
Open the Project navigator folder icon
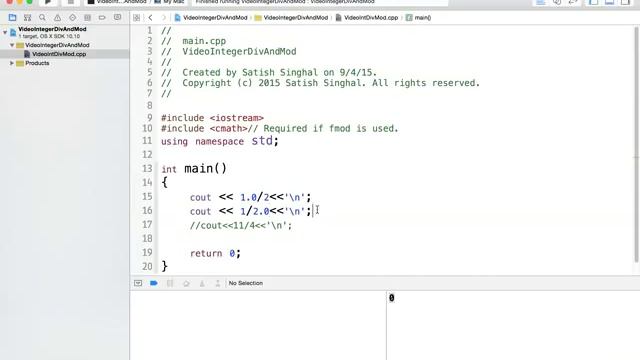(x=12, y=18)
